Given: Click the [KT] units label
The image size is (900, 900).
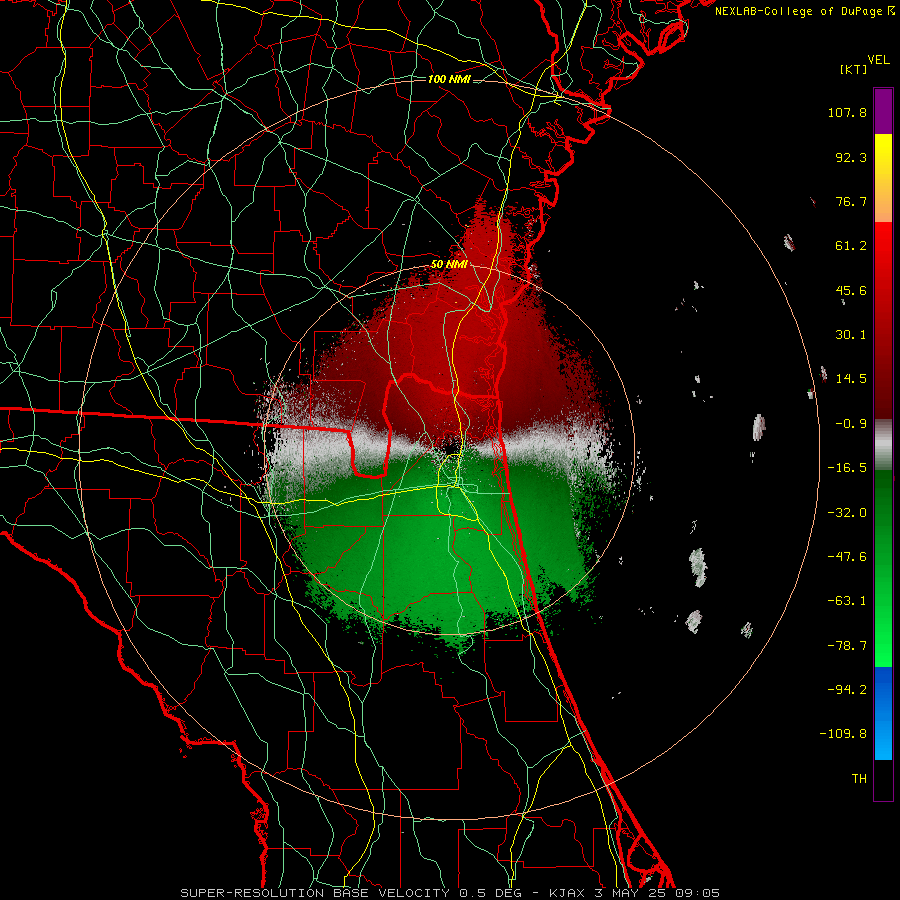Looking at the screenshot, I should point(854,69).
